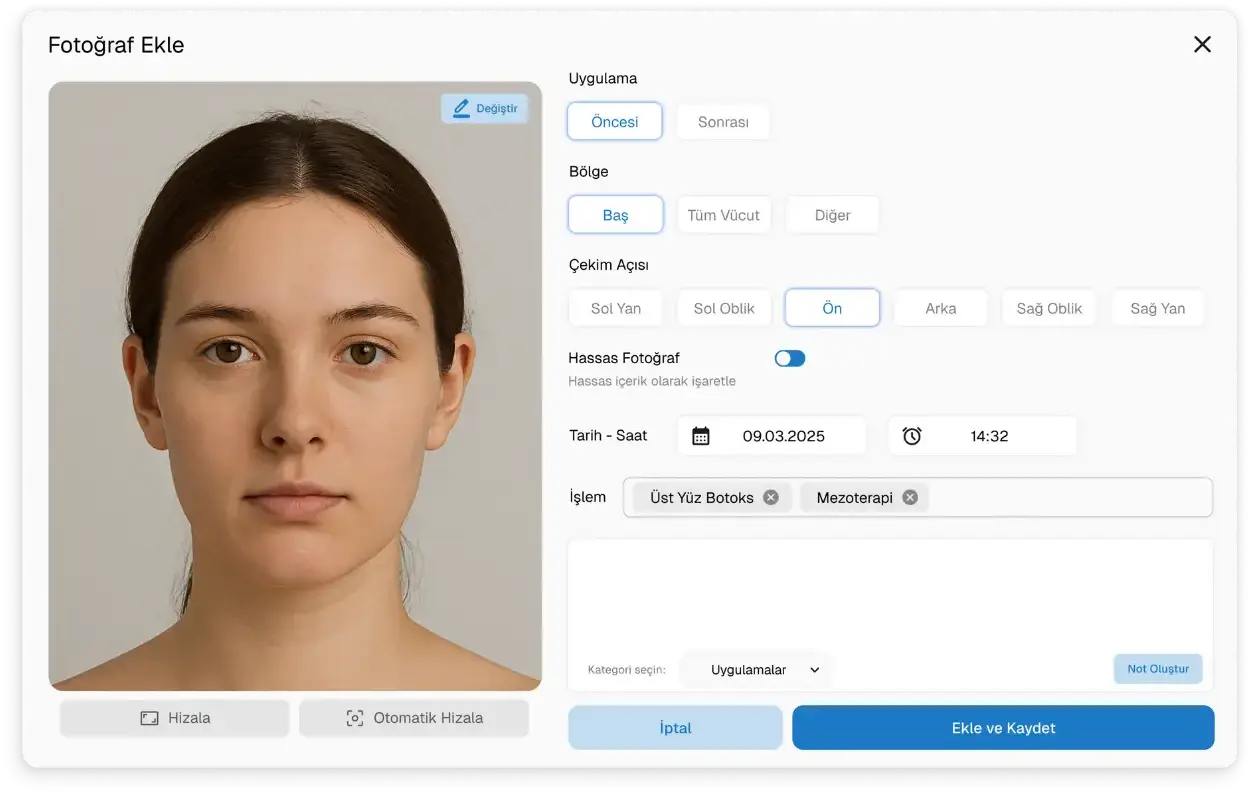Click the Hizala crop icon
The image size is (1252, 794).
[x=149, y=718]
